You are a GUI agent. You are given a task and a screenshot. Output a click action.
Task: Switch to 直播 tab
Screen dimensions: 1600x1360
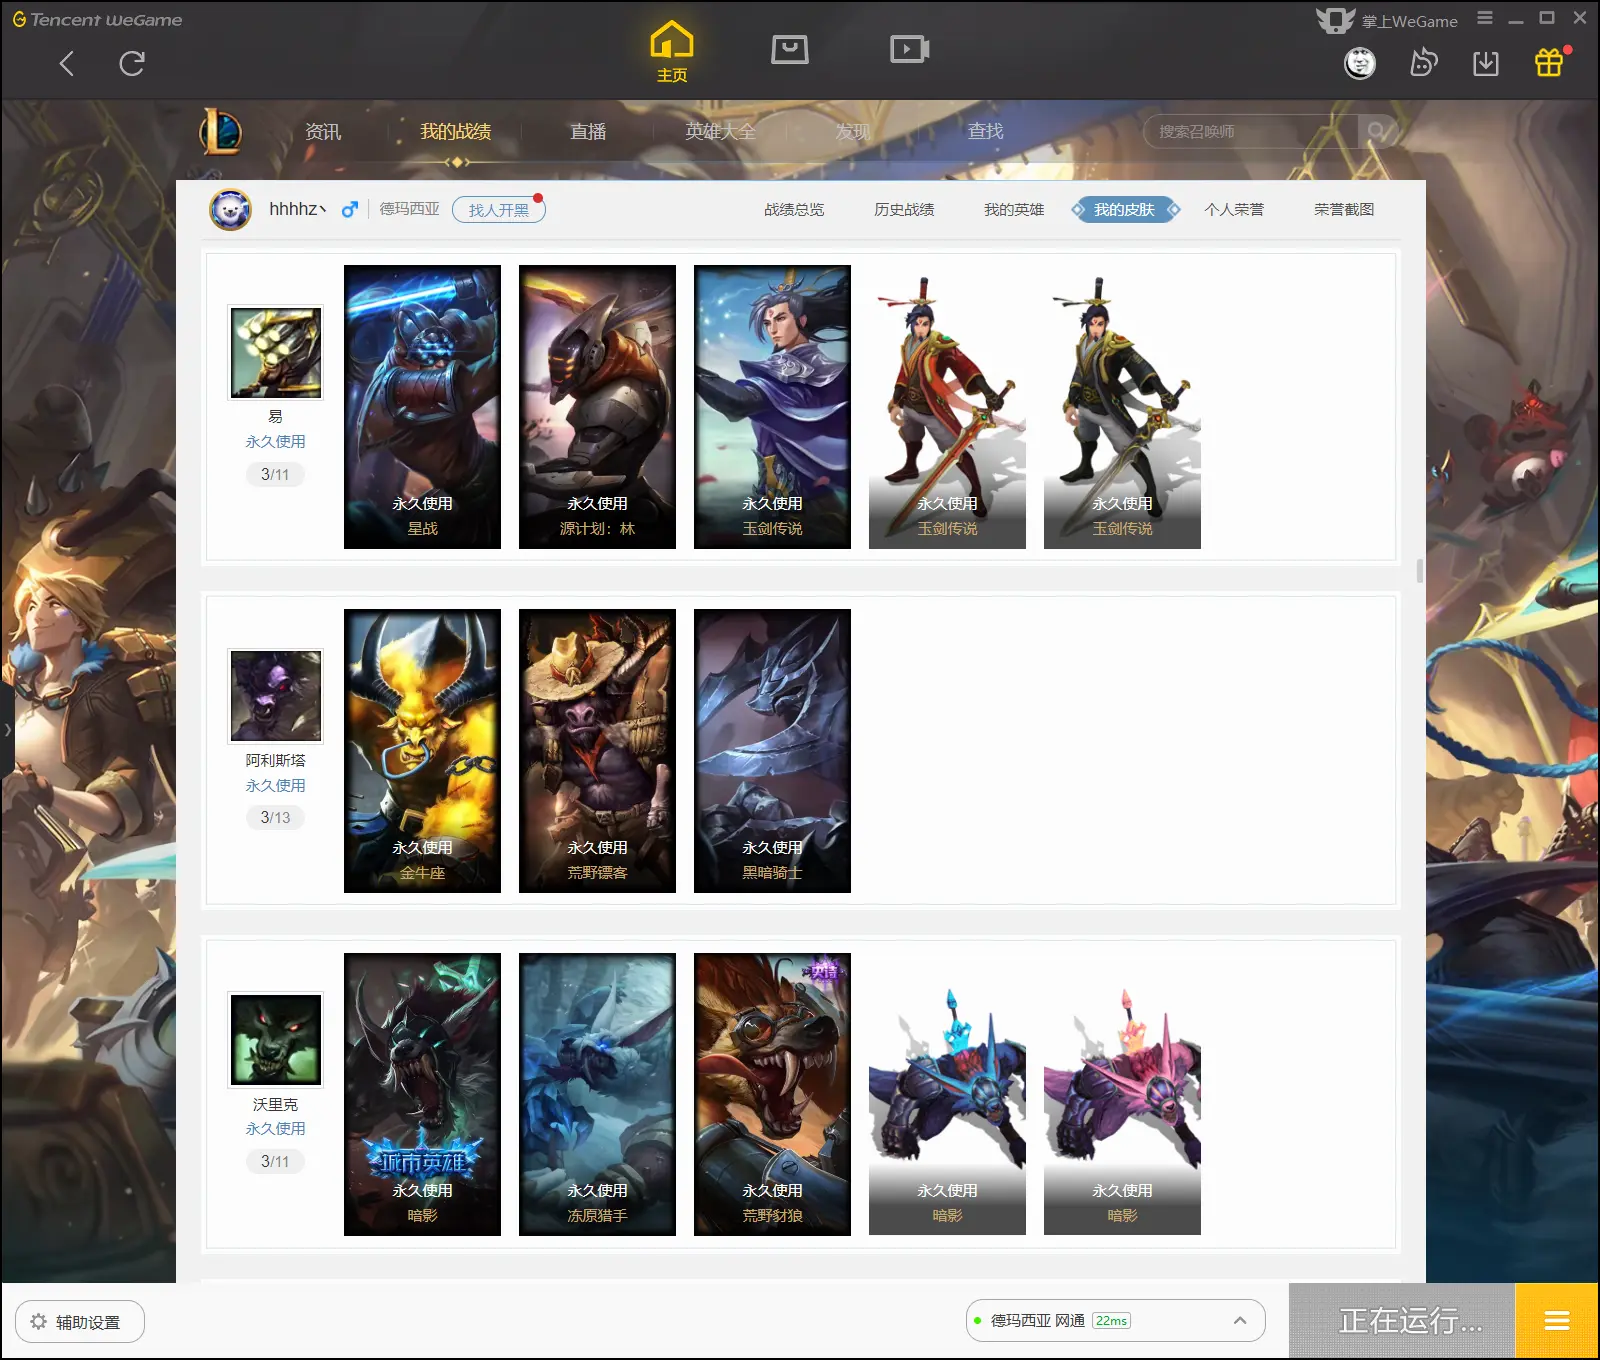[588, 131]
